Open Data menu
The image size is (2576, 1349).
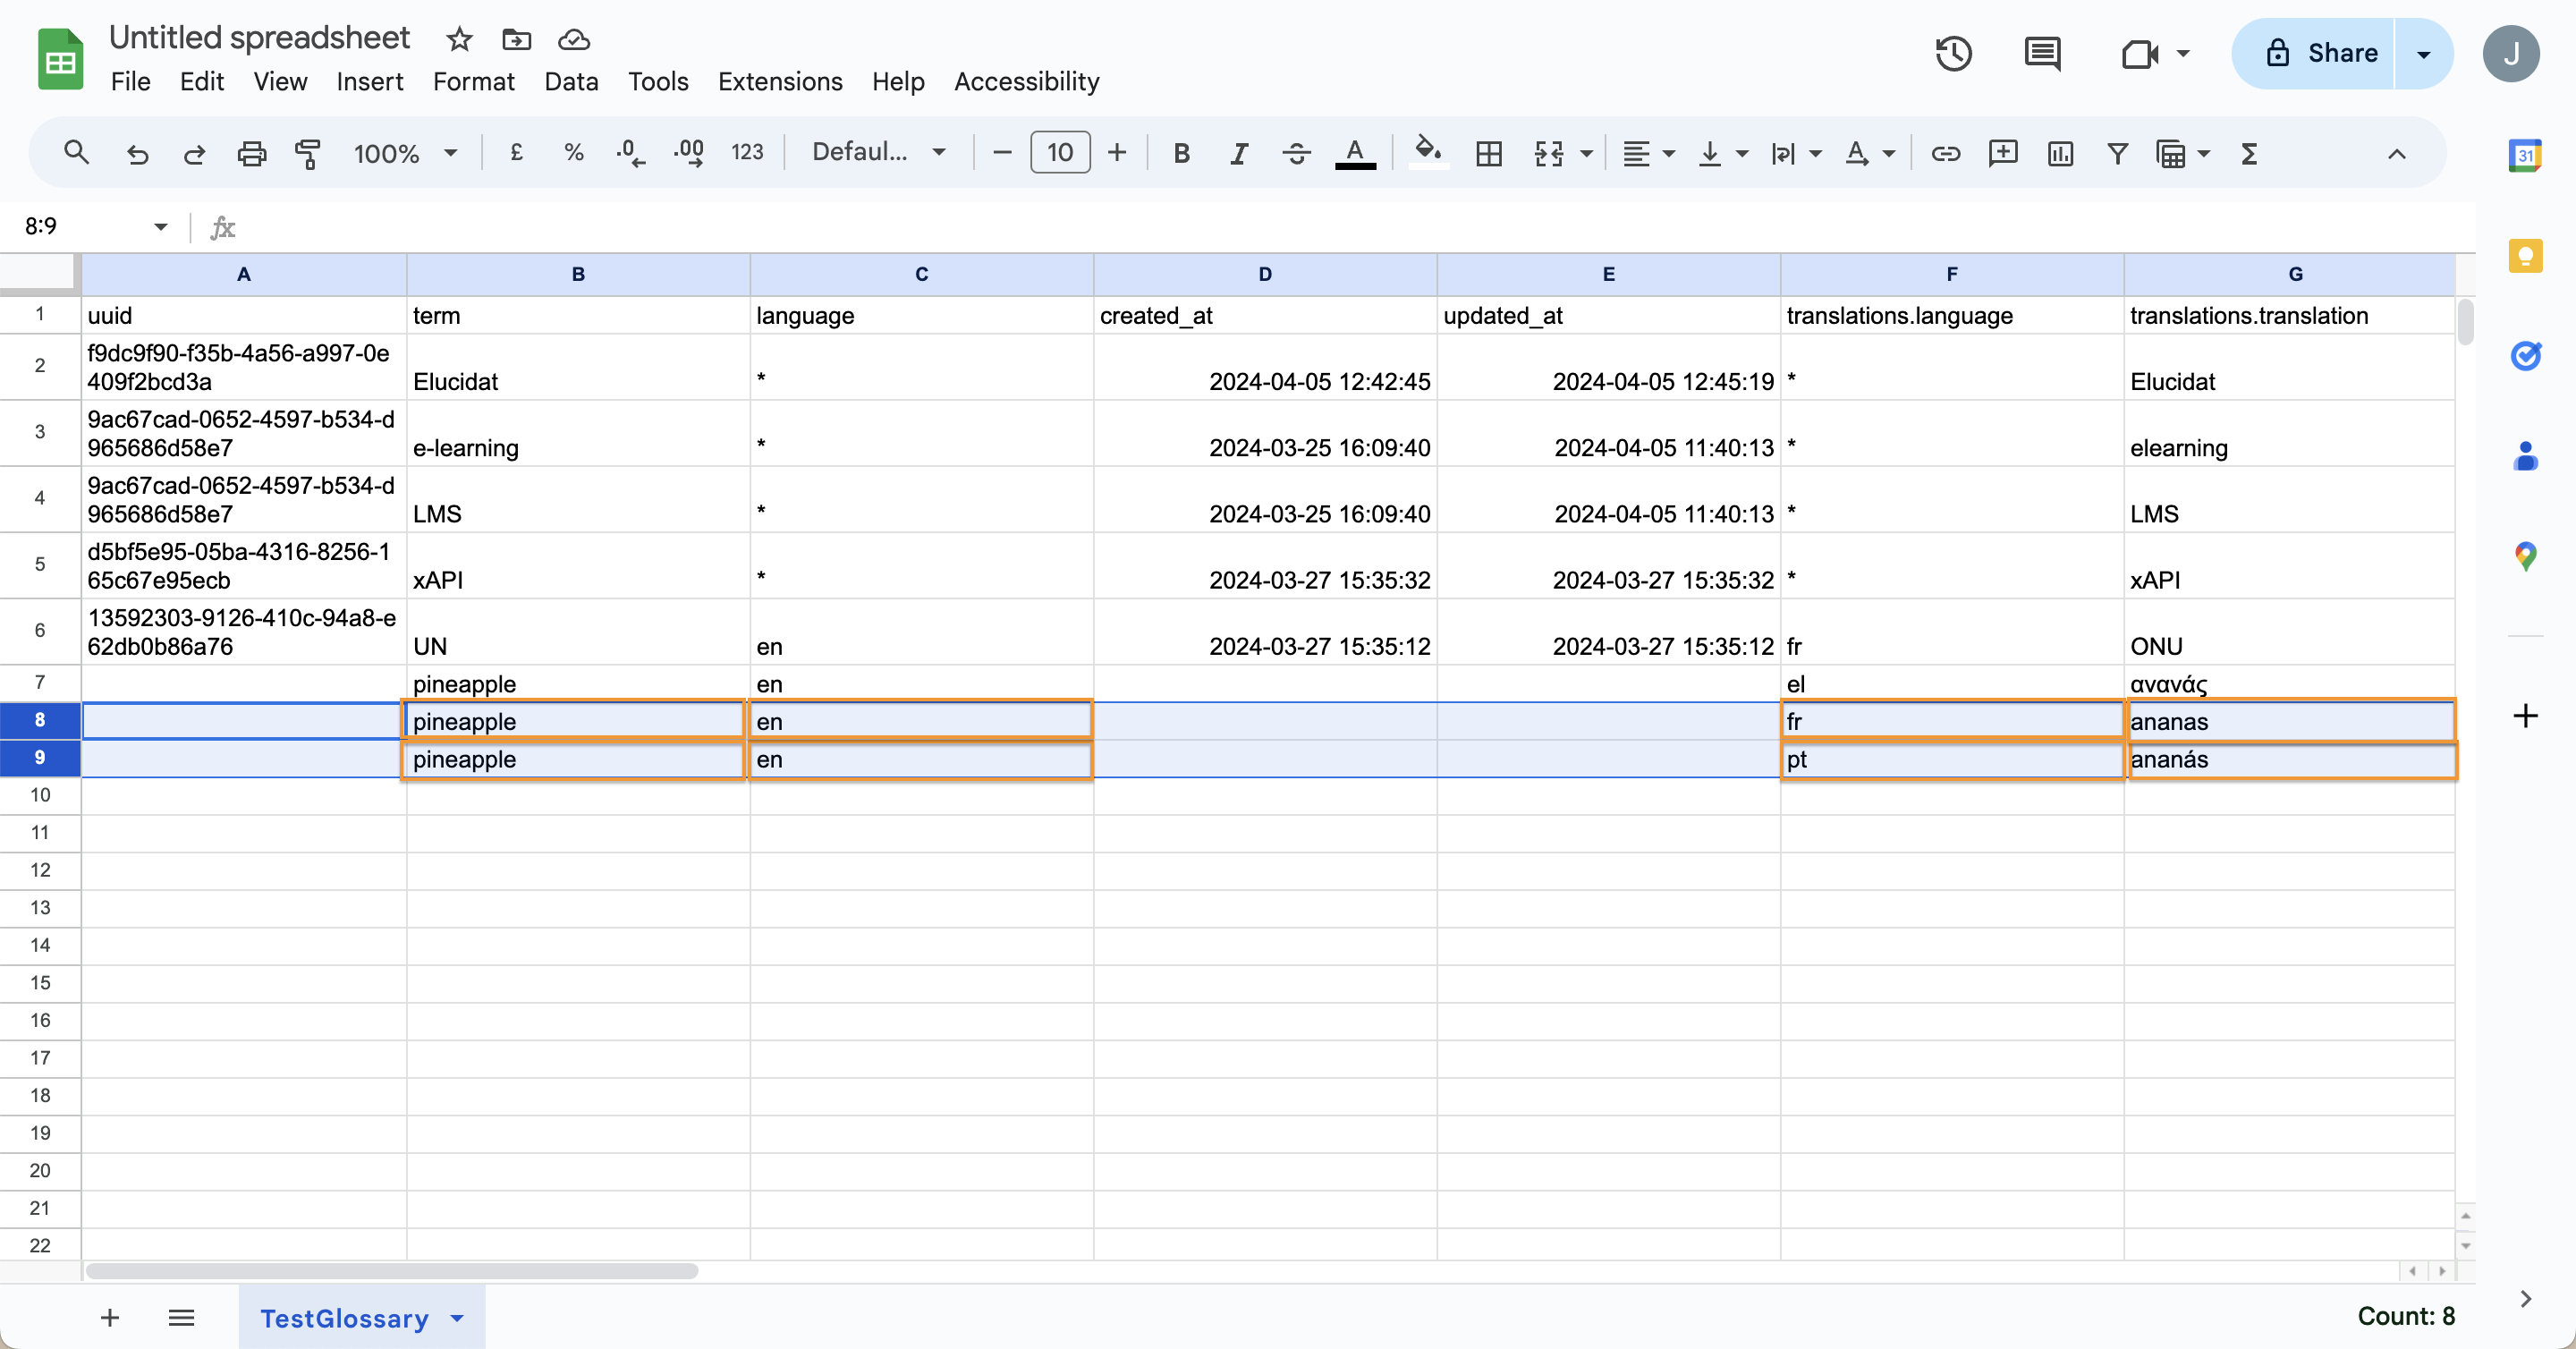571,81
